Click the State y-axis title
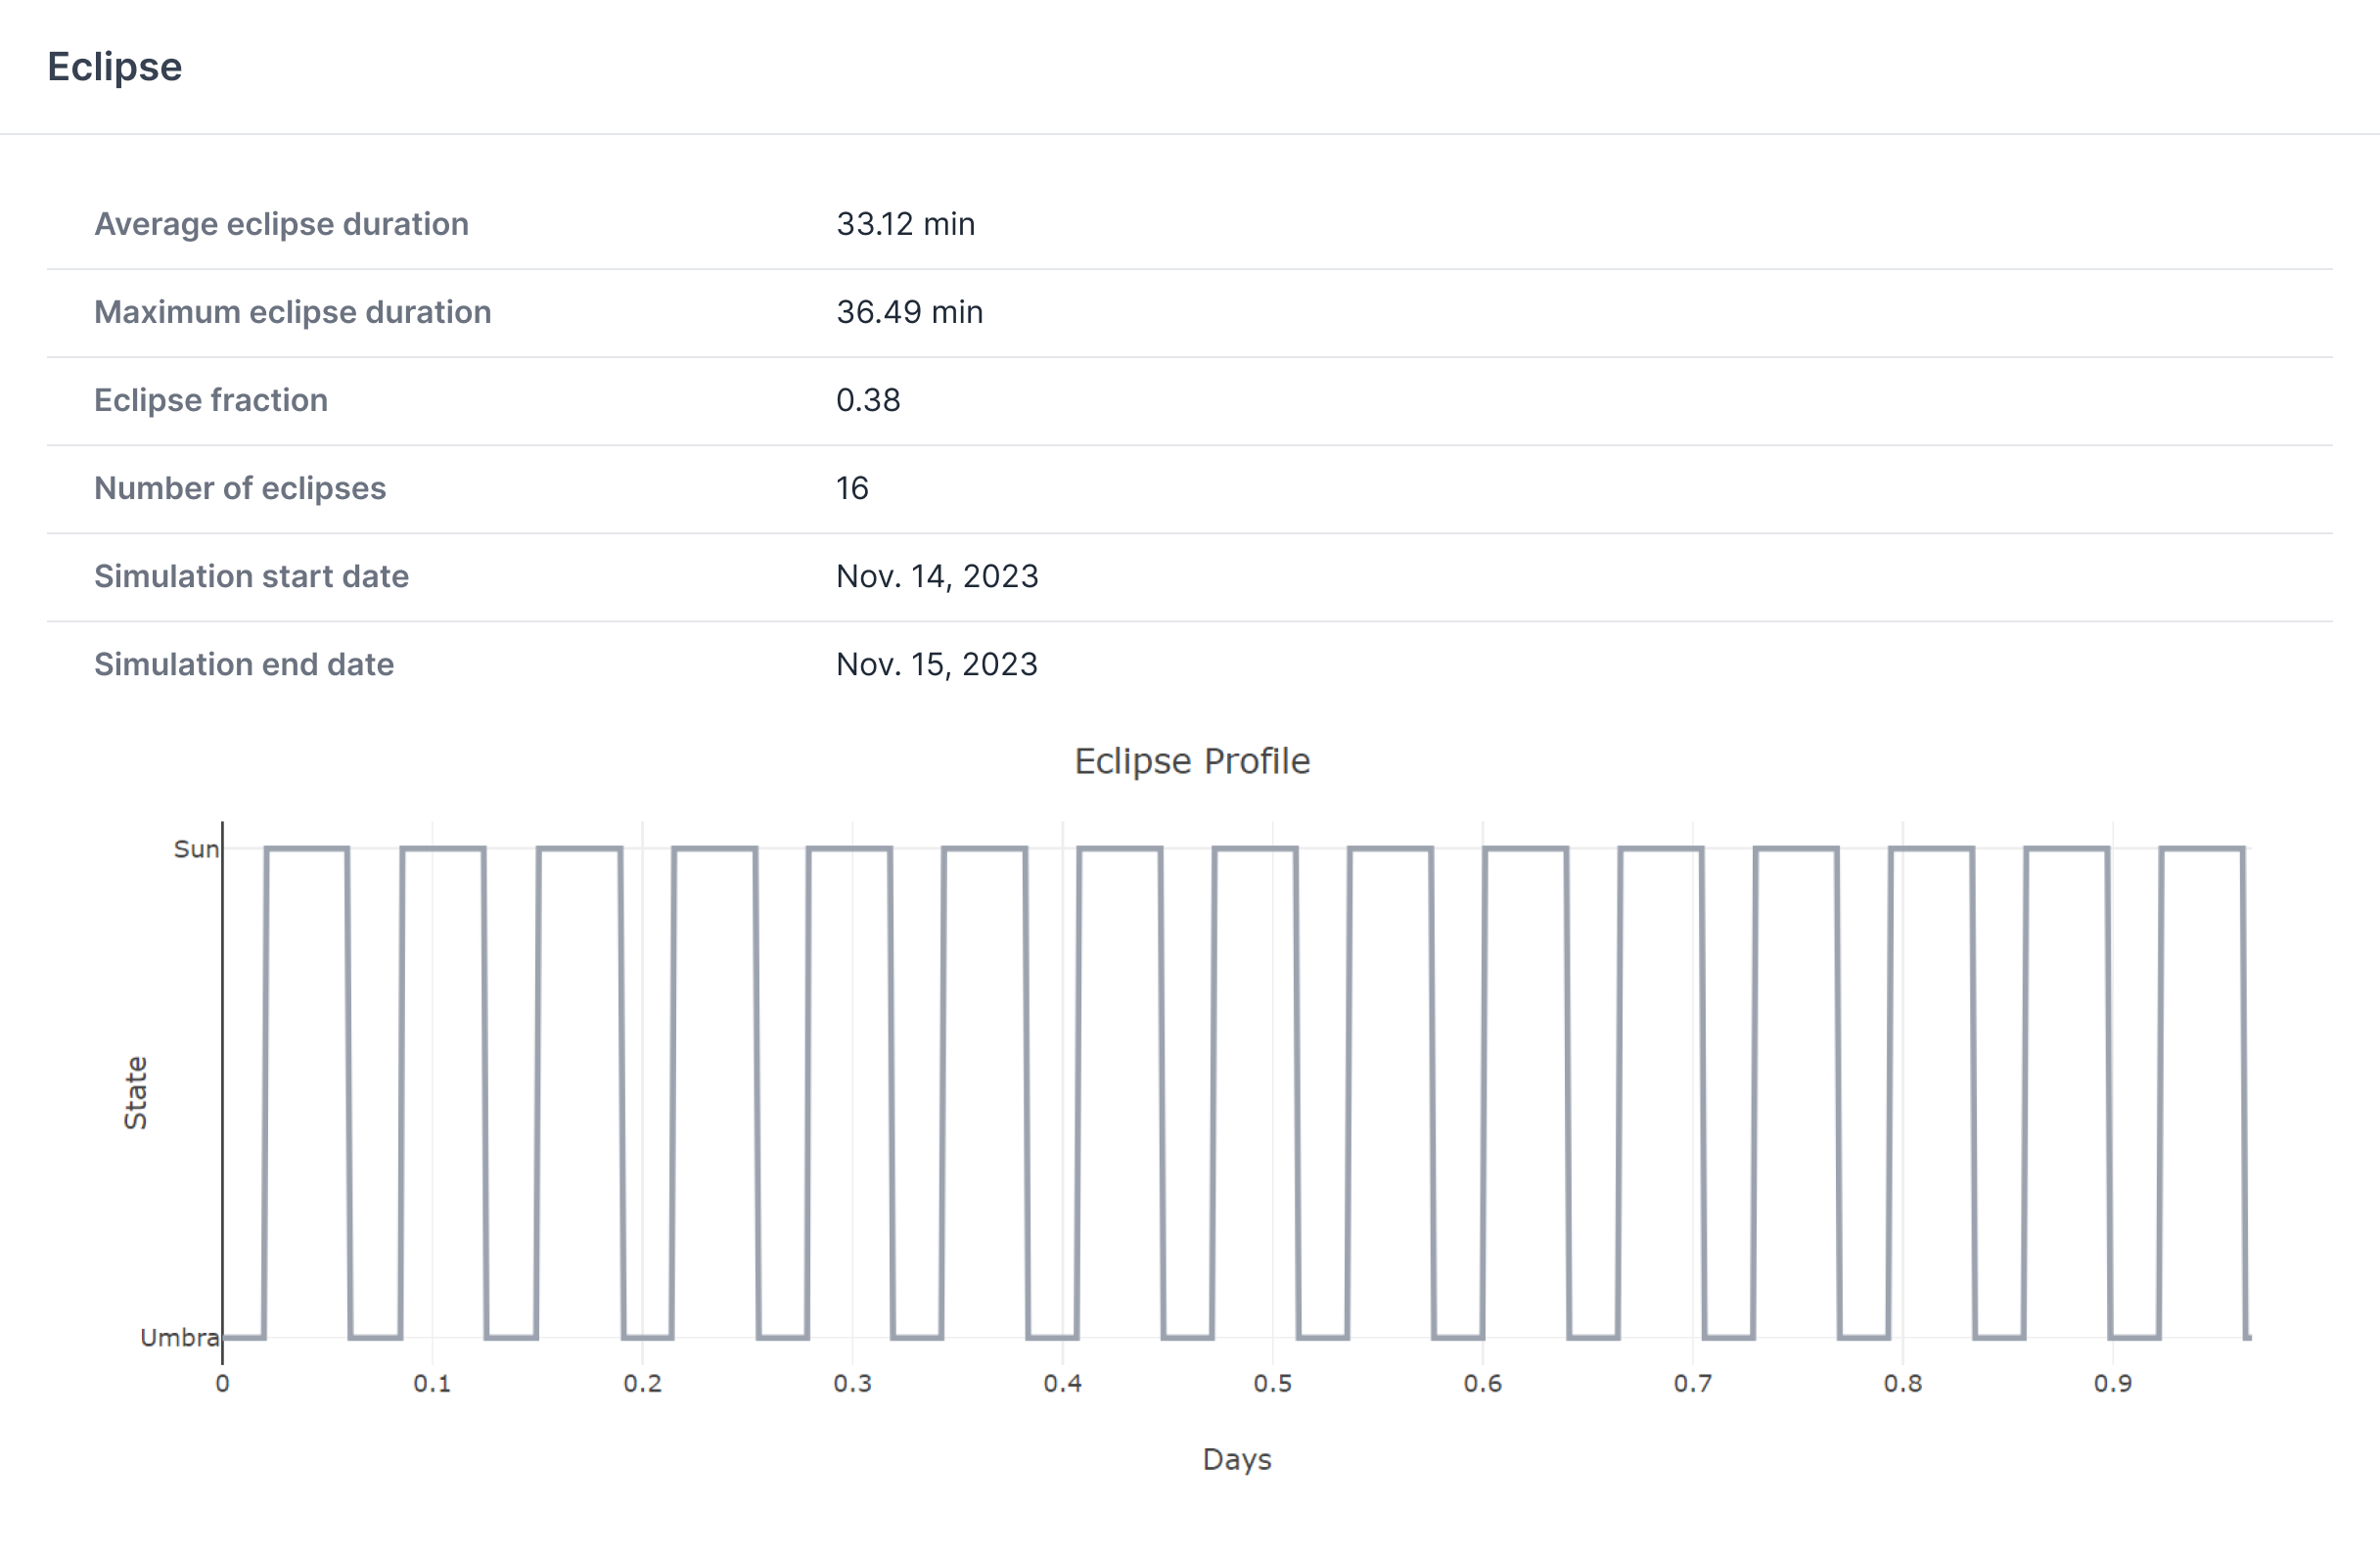 click(x=135, y=1092)
